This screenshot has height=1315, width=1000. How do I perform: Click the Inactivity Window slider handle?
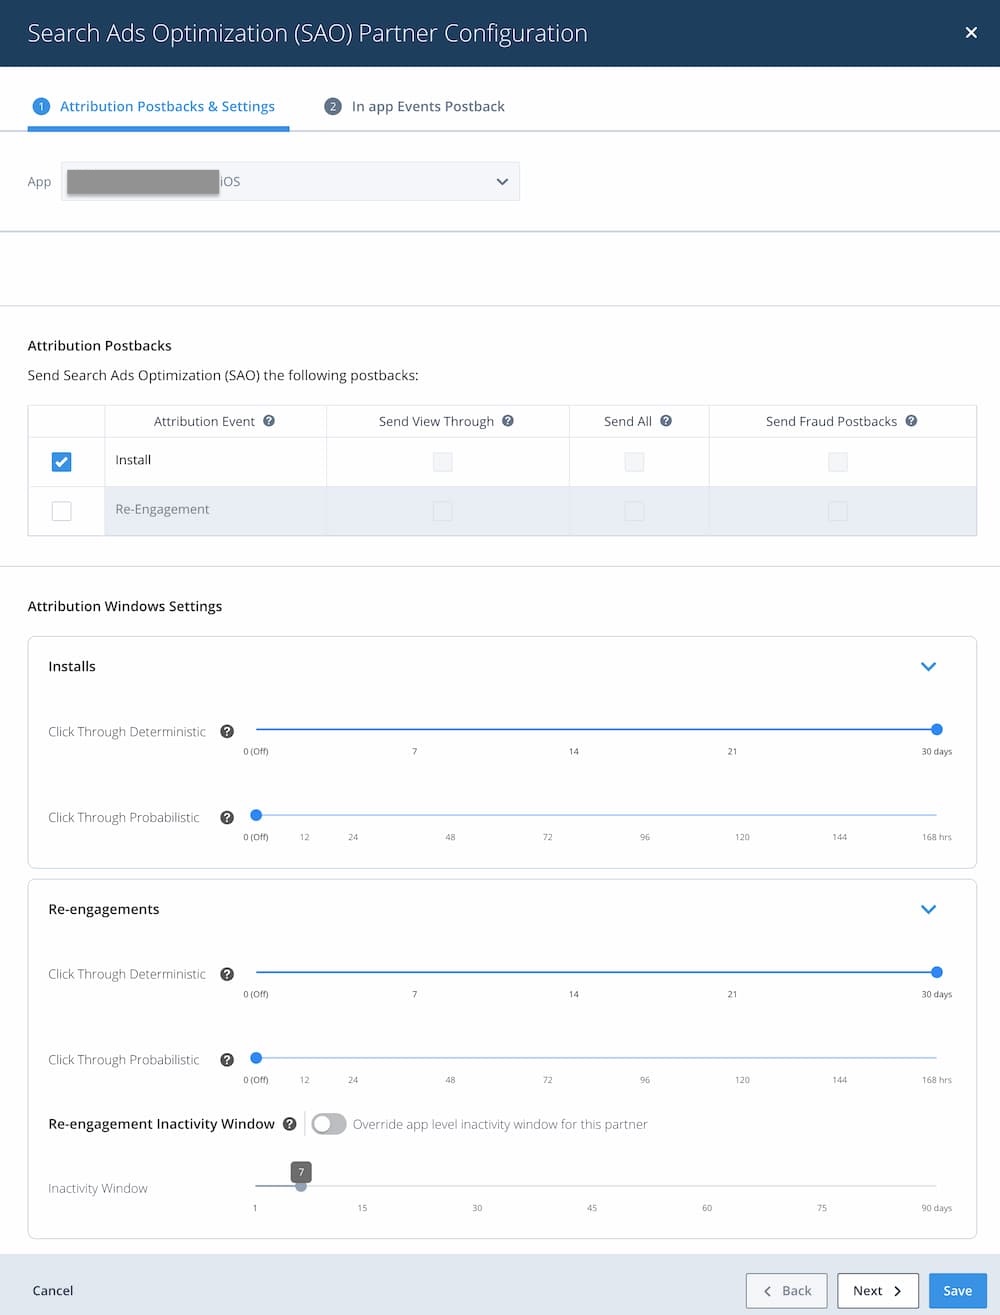coord(301,1187)
